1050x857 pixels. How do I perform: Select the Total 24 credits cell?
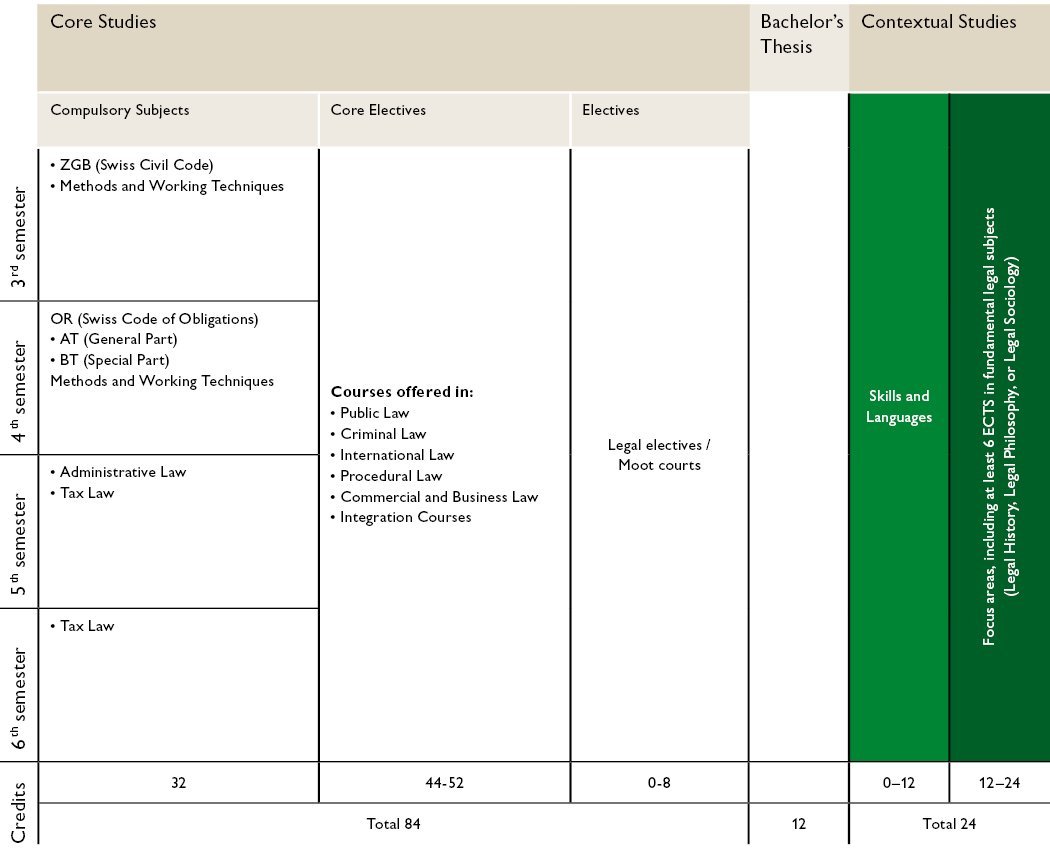(x=948, y=824)
